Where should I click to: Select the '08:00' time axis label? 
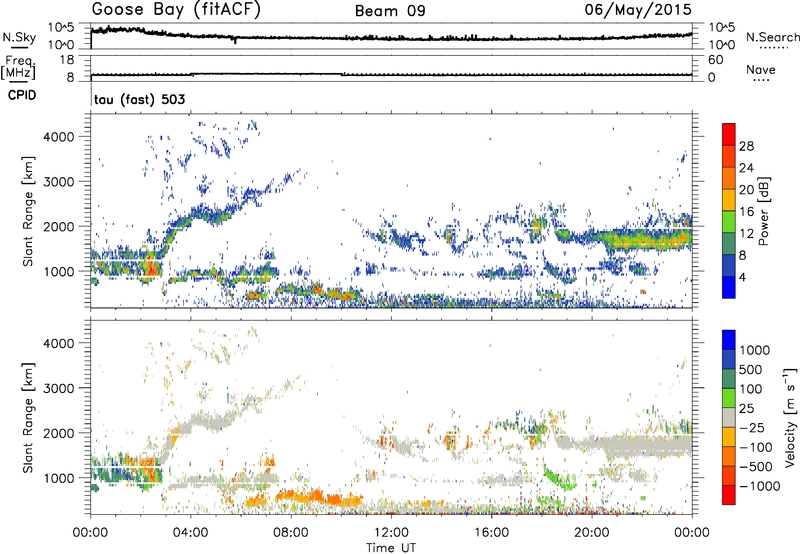coord(291,533)
